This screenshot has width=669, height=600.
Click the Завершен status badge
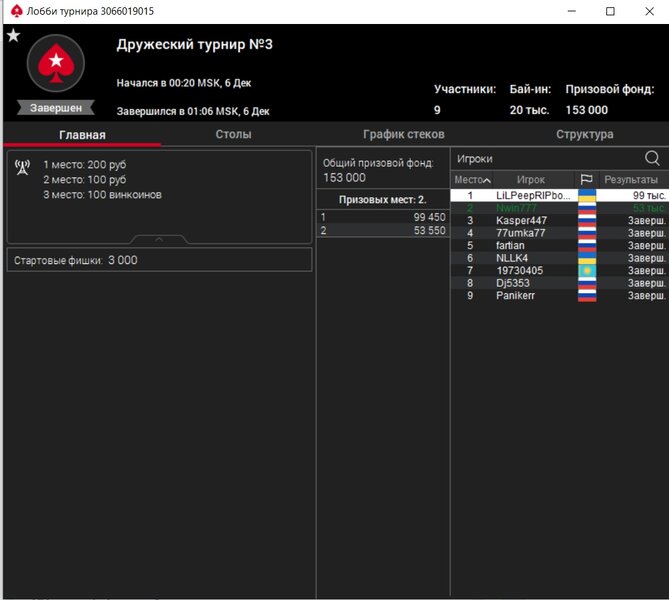pos(56,108)
